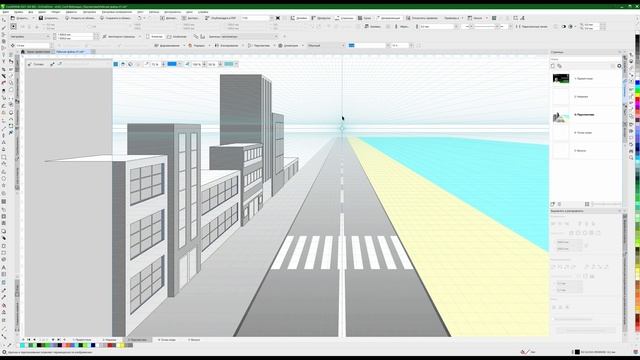Open the Help menu
Viewport: 640px width, 360px height.
click(203, 12)
